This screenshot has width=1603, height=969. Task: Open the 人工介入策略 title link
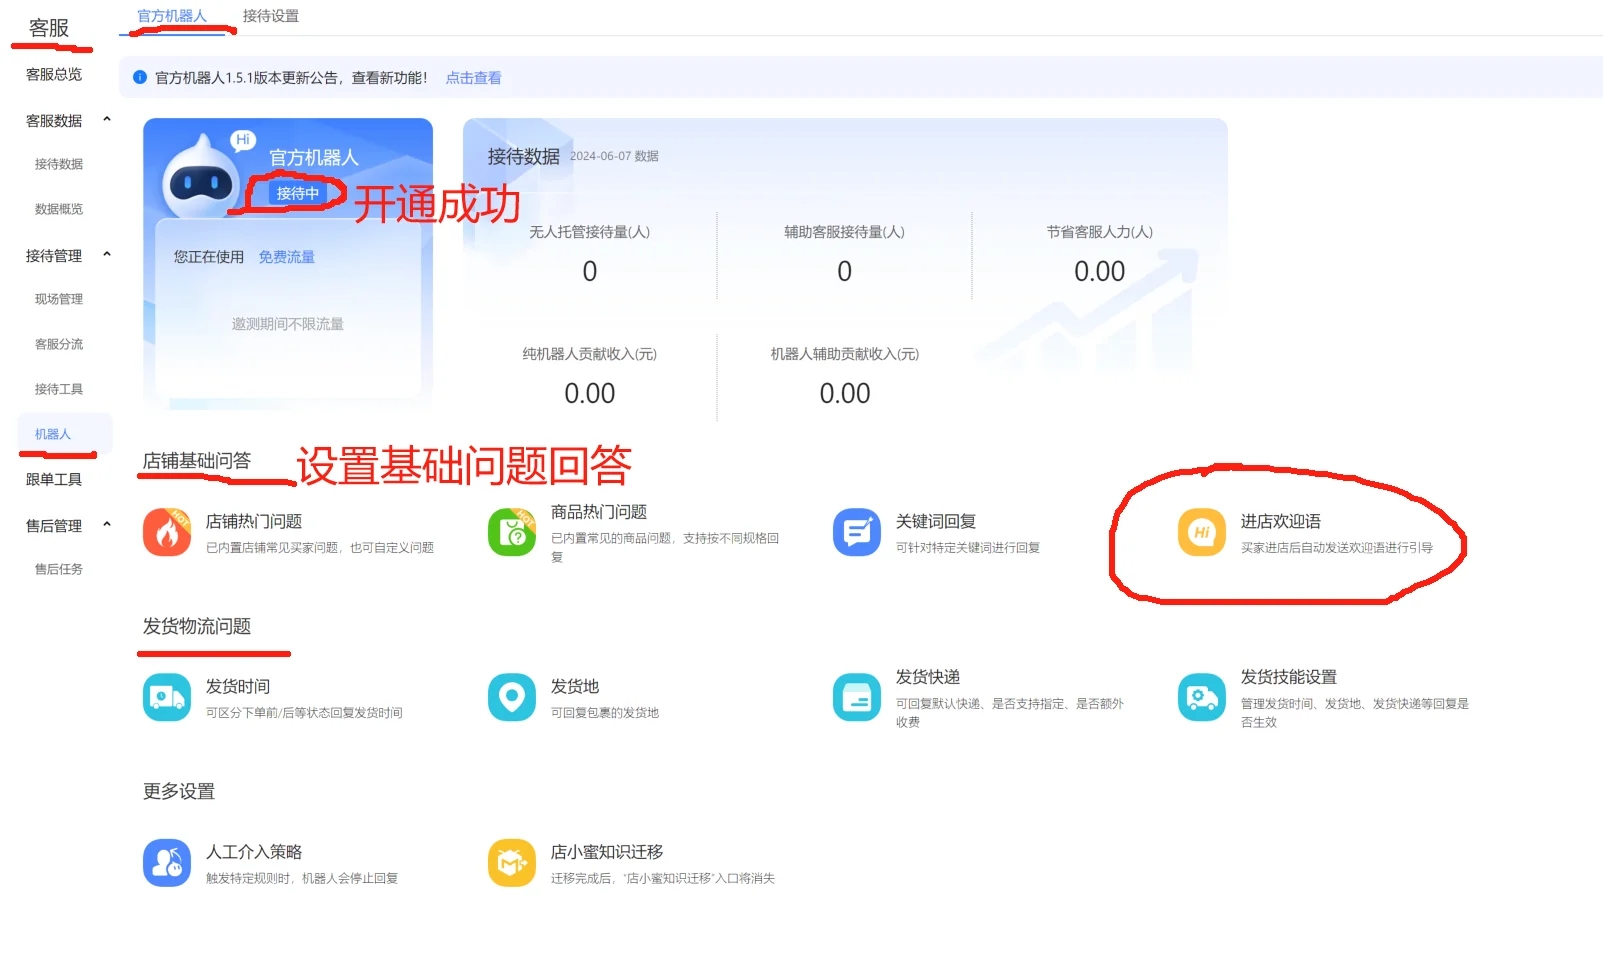pos(254,852)
